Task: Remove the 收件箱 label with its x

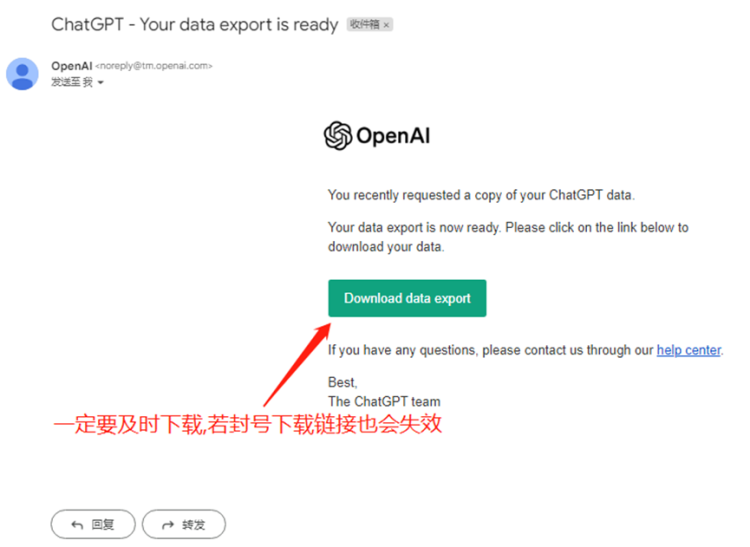Action: [x=386, y=25]
